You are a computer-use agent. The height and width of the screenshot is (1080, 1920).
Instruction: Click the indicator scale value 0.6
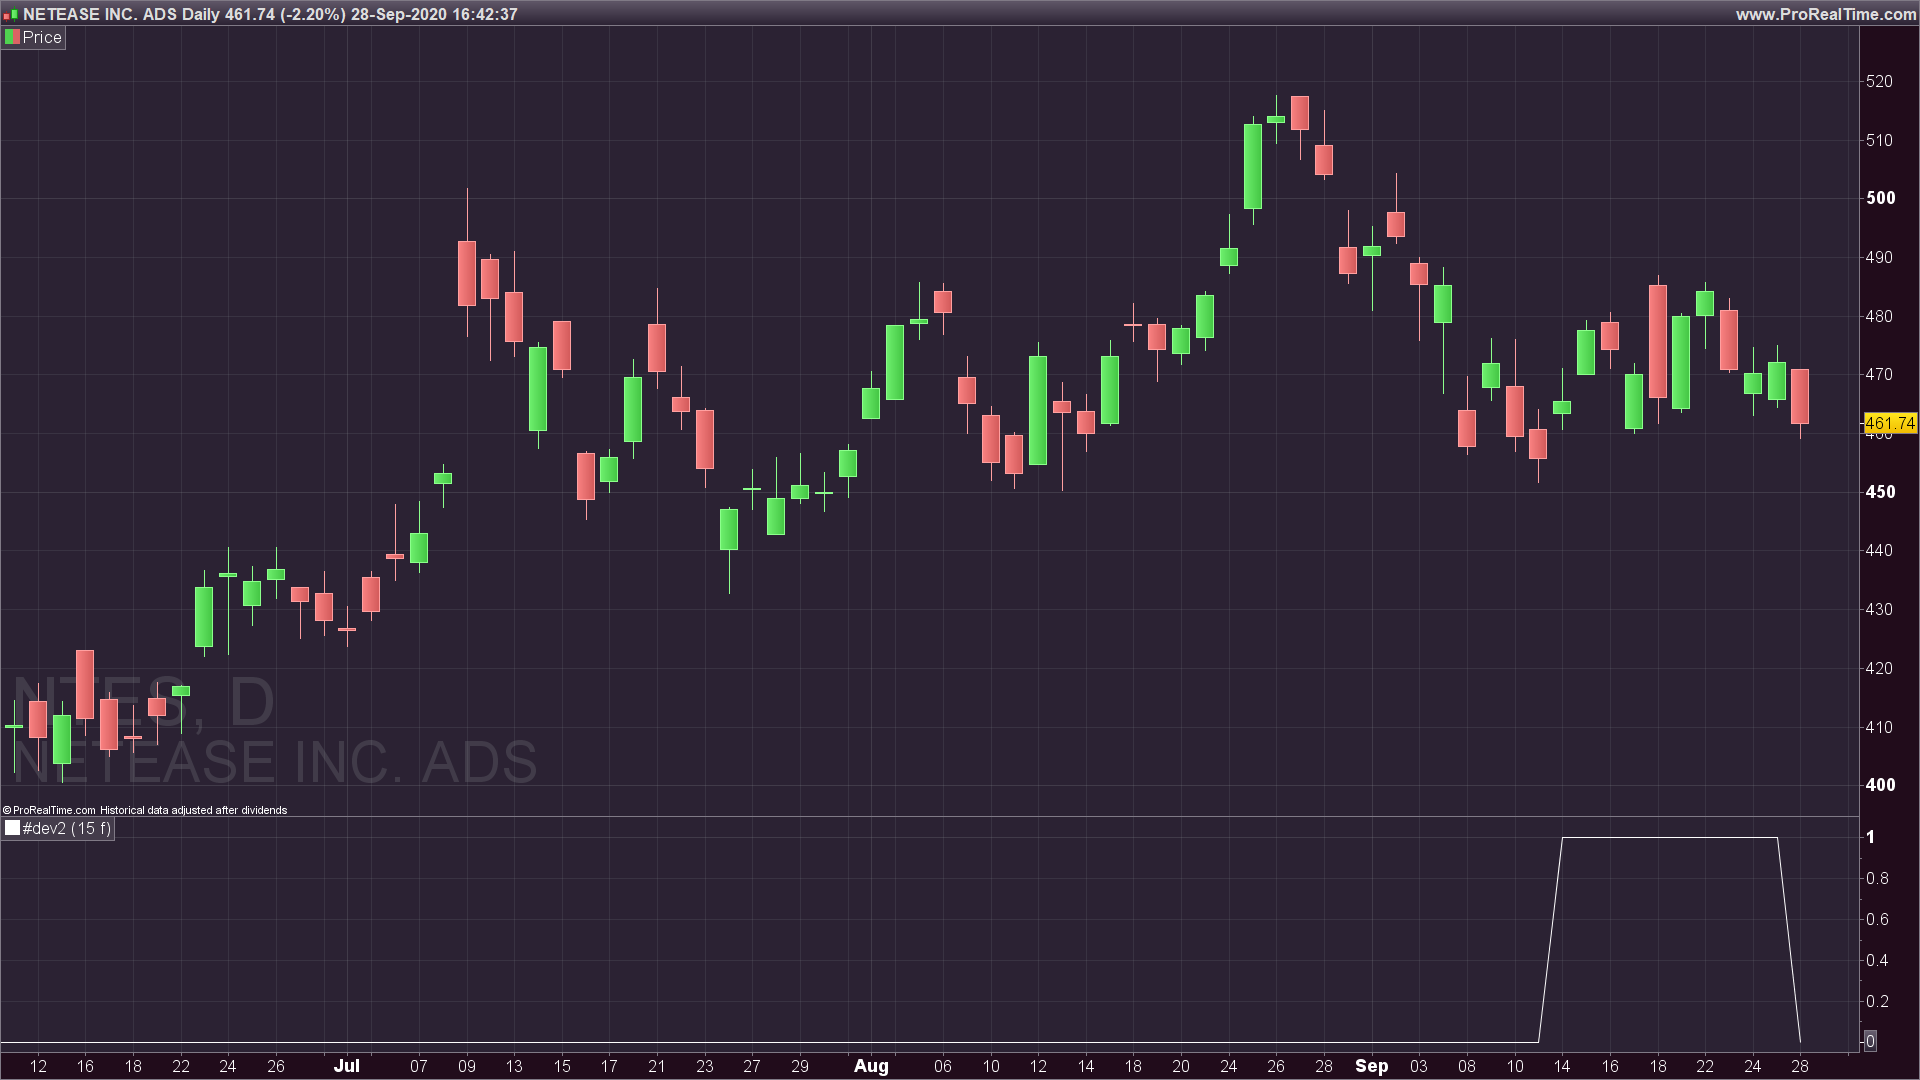1877,919
